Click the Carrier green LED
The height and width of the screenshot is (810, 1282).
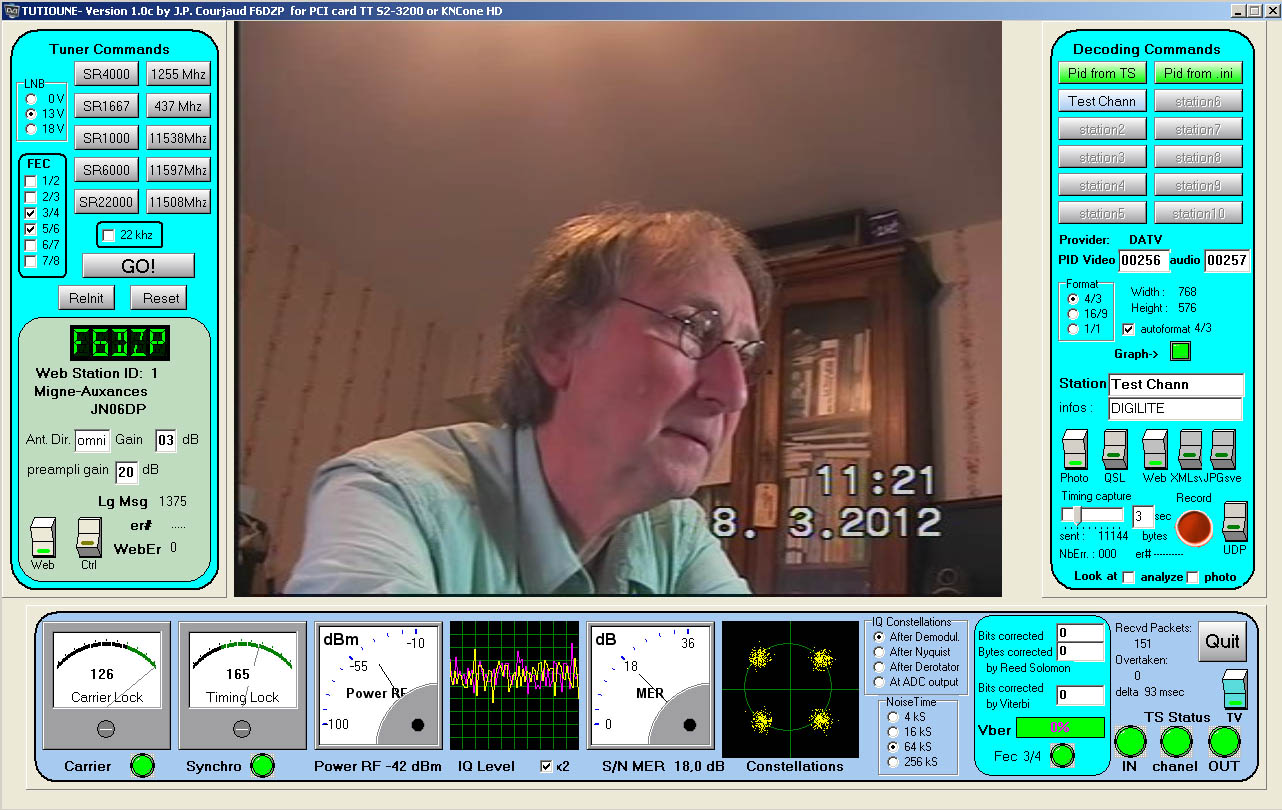tap(143, 766)
